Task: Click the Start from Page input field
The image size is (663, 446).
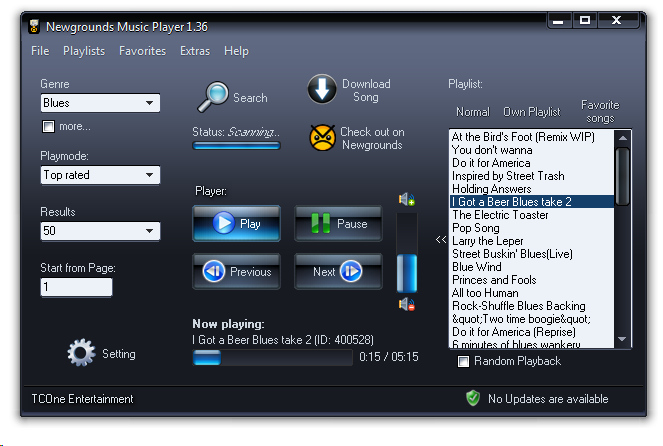Action: (x=77, y=287)
